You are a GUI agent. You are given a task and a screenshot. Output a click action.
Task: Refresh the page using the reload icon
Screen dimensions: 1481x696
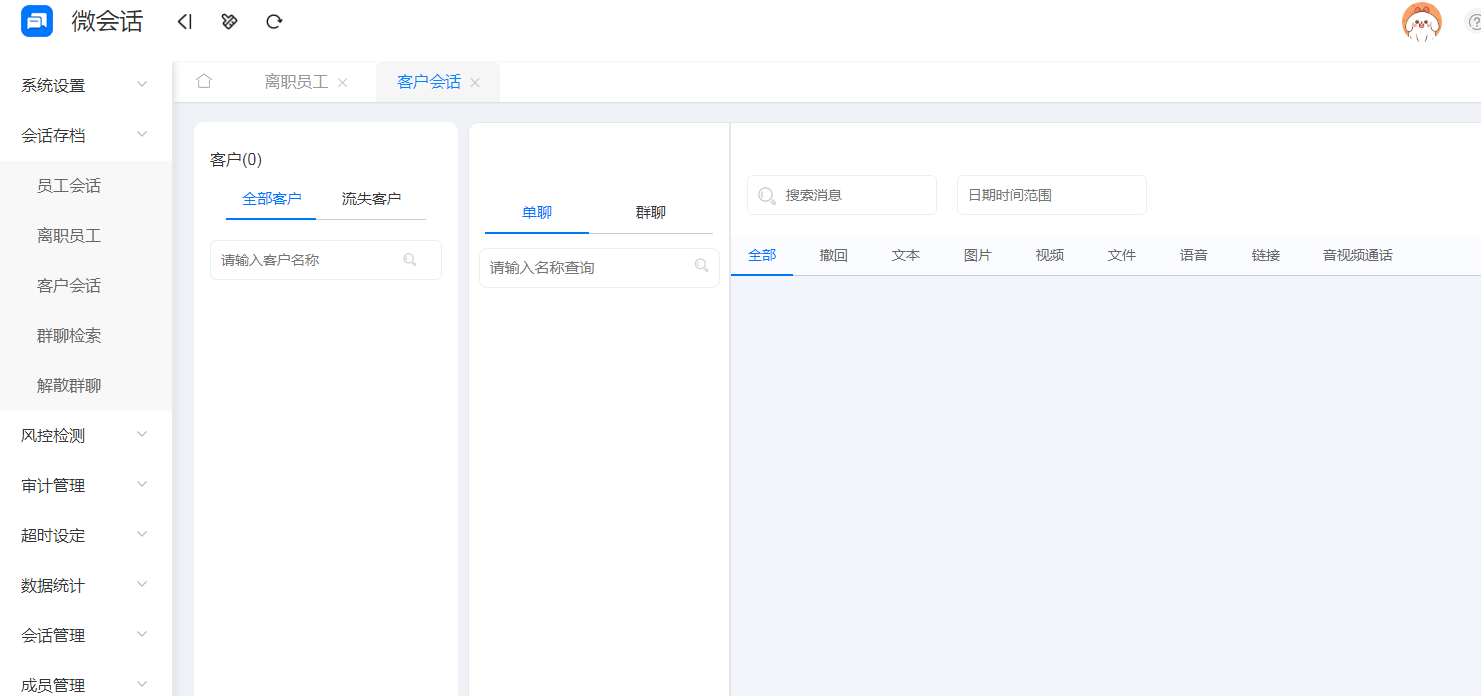pyautogui.click(x=274, y=20)
